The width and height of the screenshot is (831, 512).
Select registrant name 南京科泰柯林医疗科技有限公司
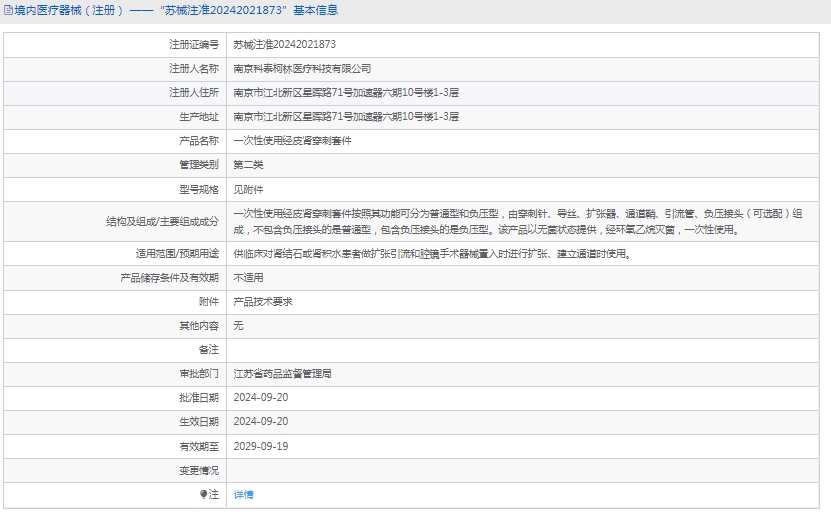(302, 69)
